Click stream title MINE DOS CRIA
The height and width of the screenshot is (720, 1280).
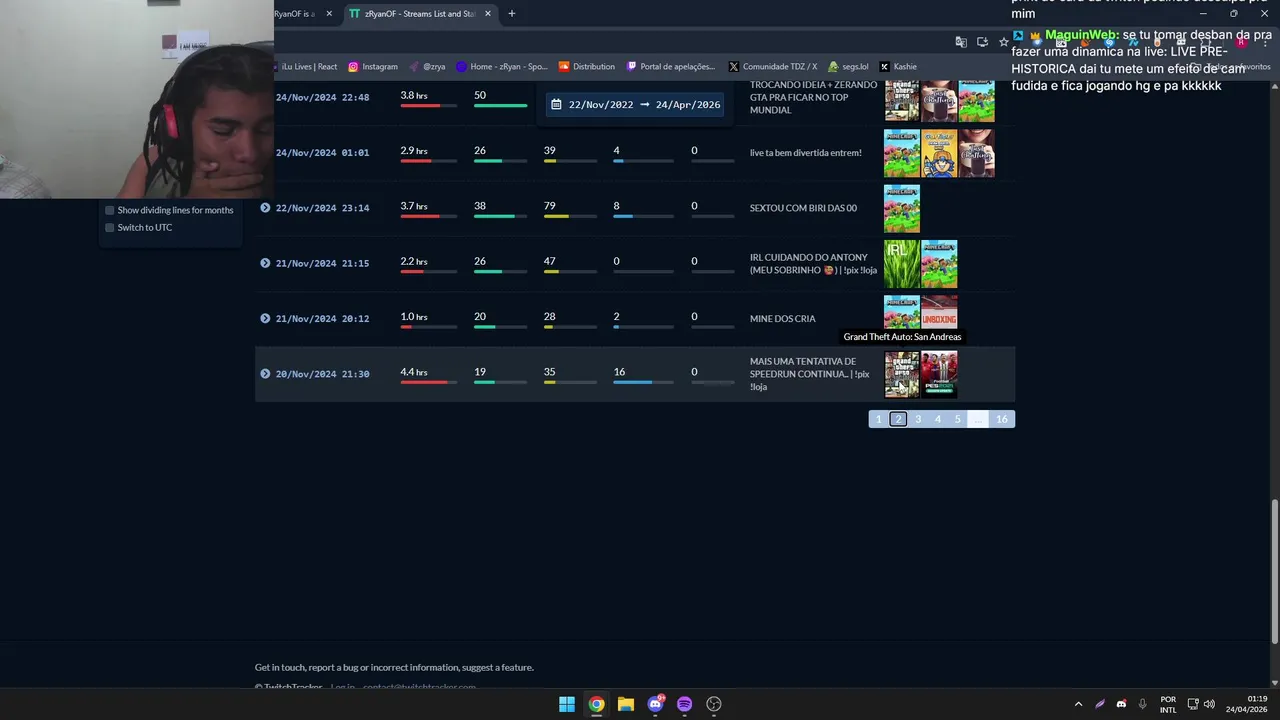782,319
